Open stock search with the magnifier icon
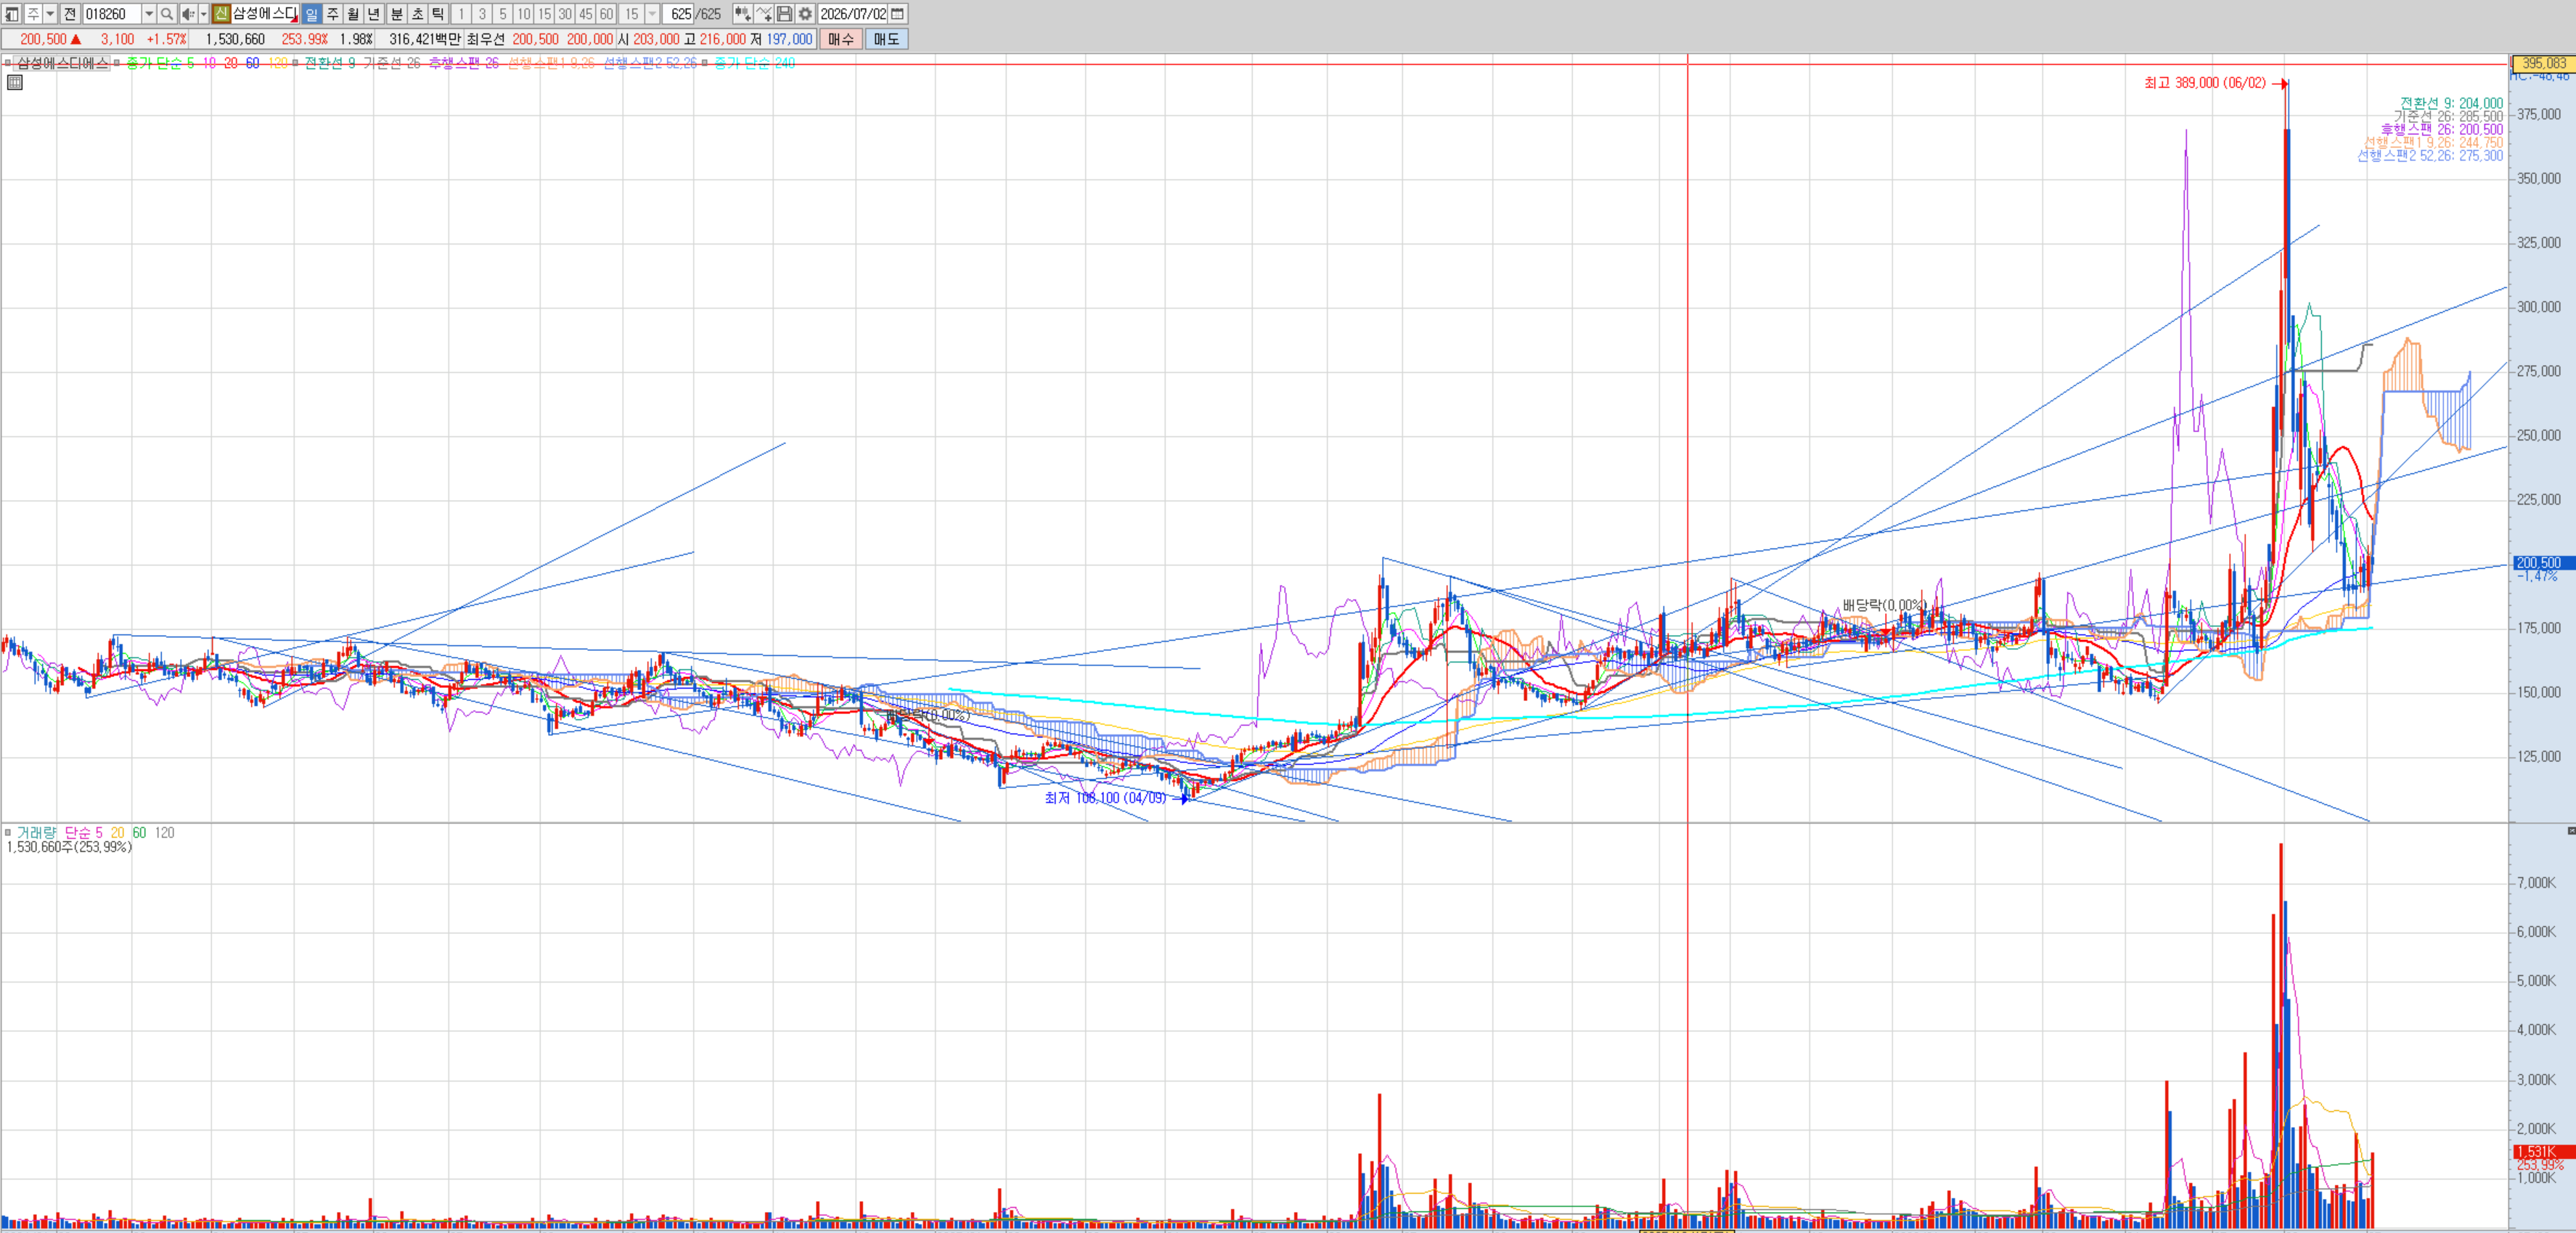Viewport: 2576px width, 1233px height. (x=167, y=14)
